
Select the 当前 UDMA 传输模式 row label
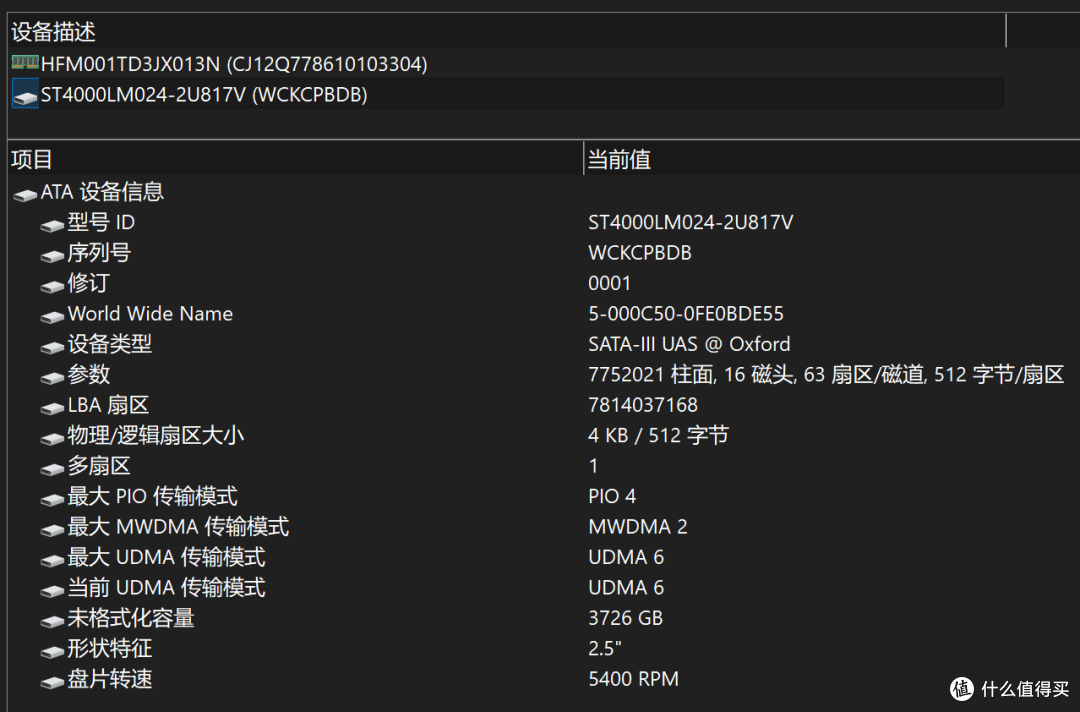(x=166, y=587)
